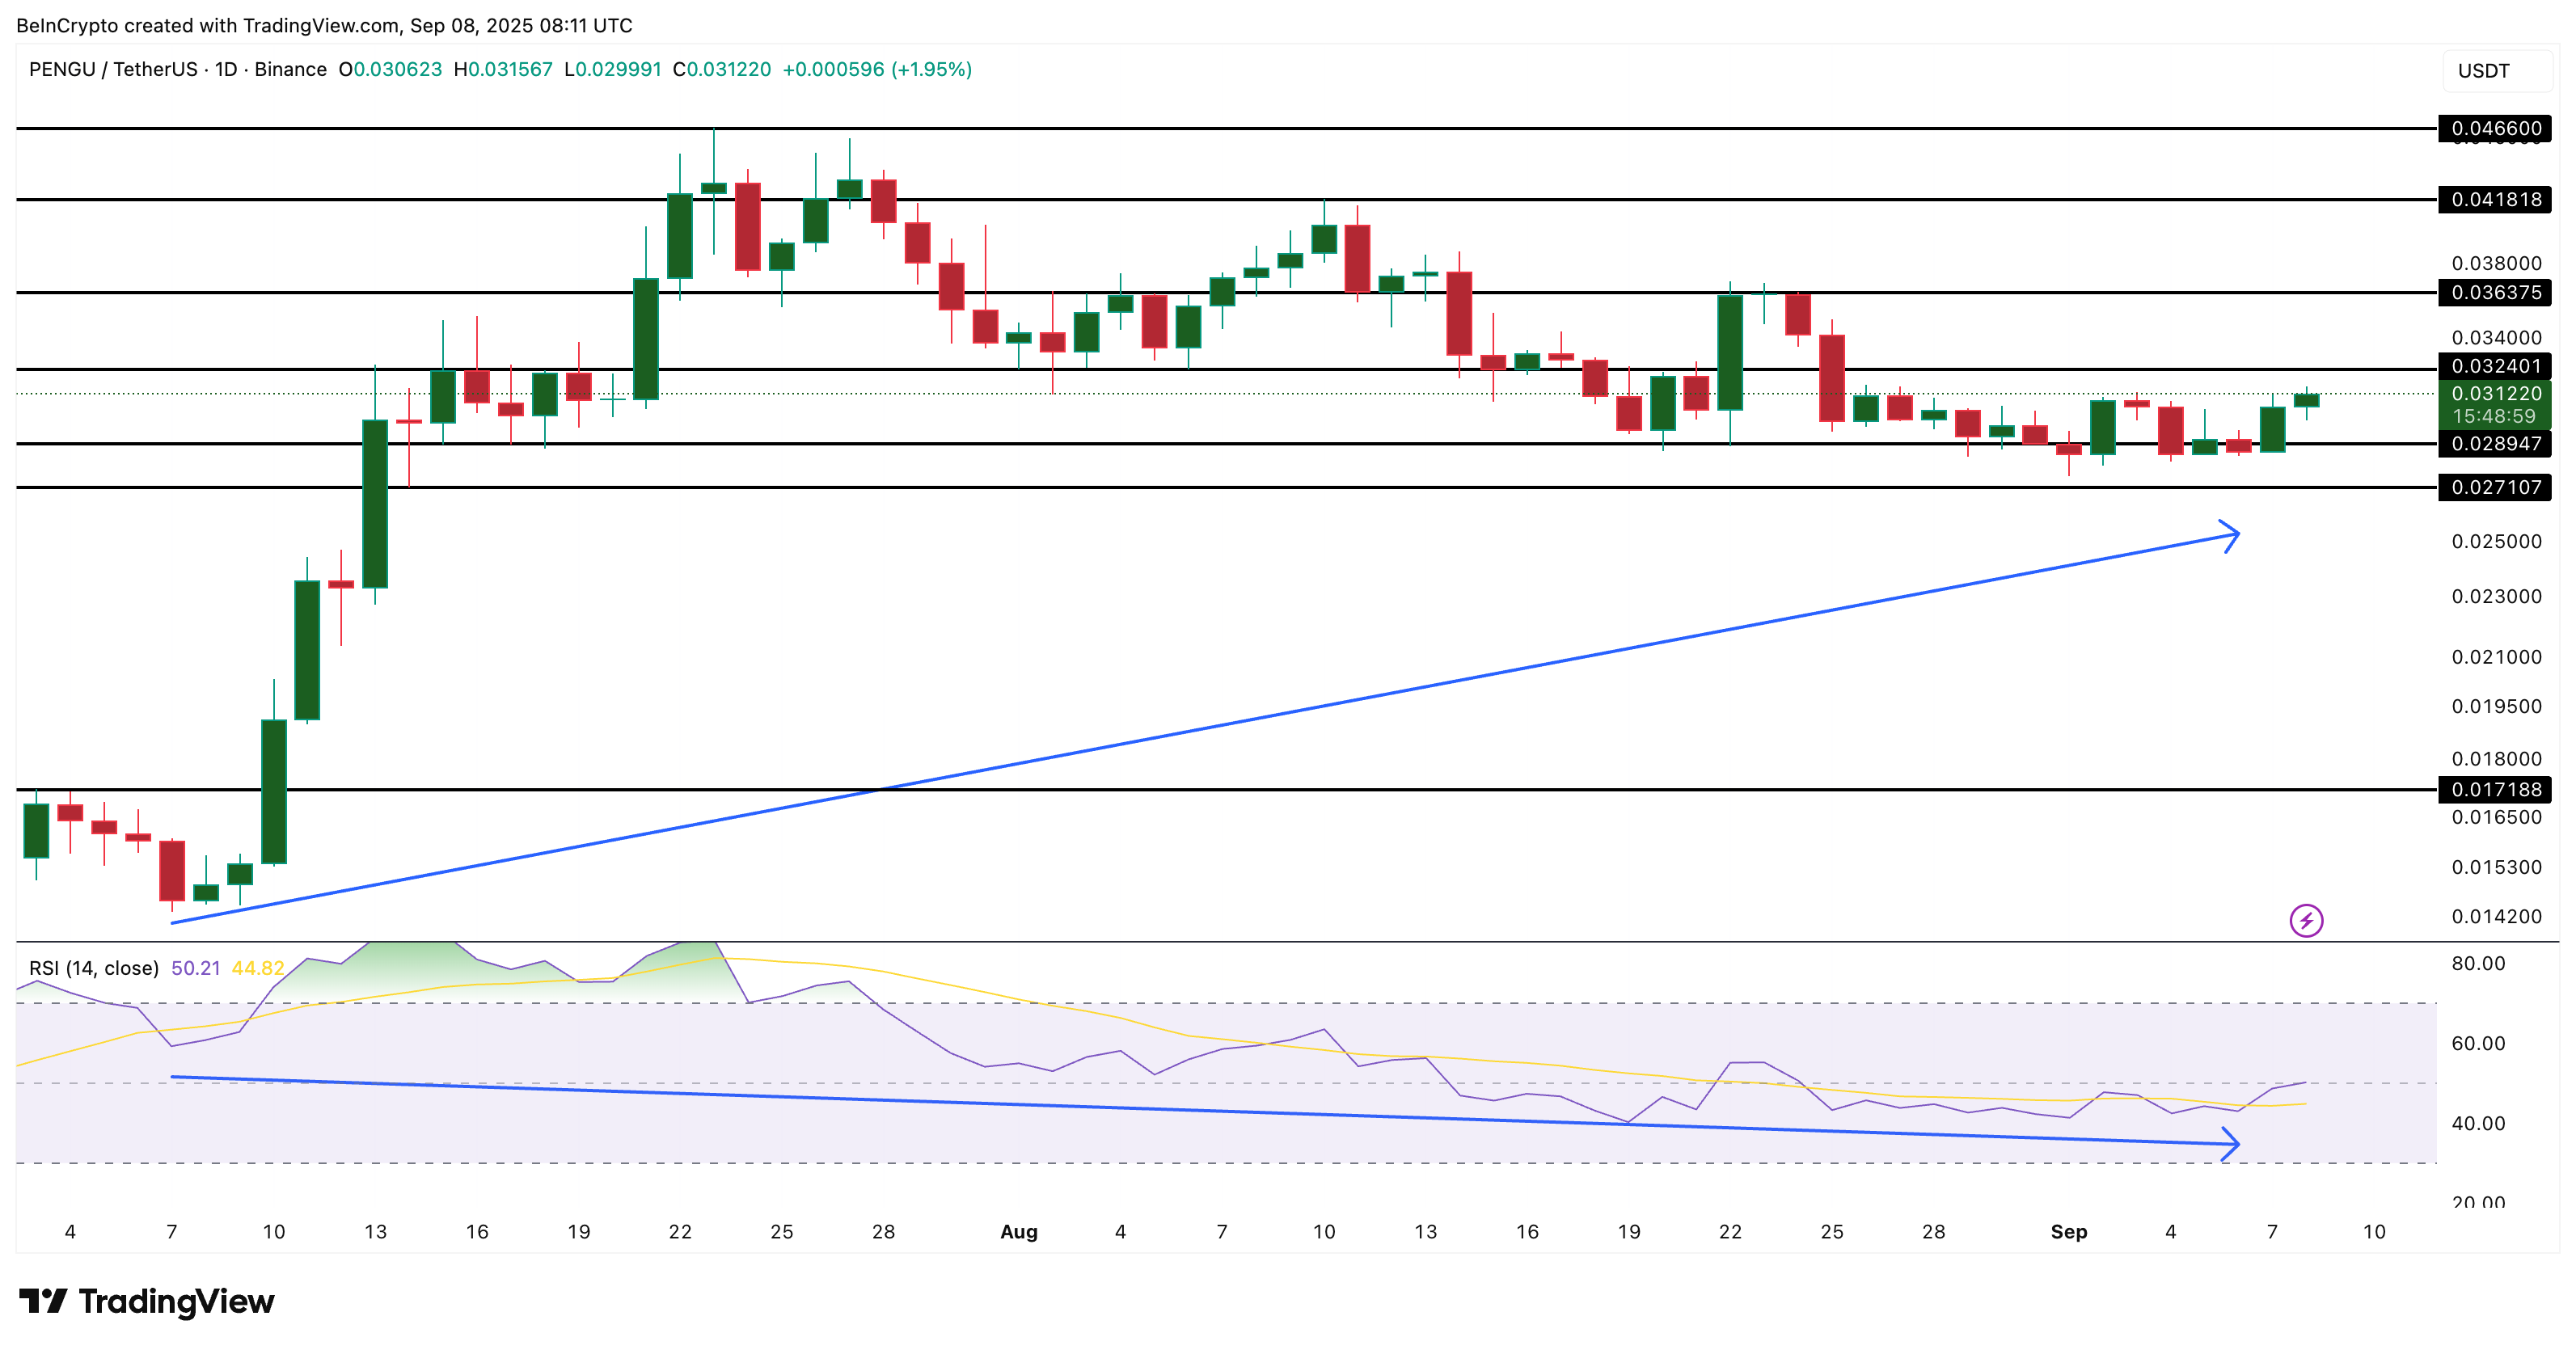Select the 0.036375 price level label

click(2495, 292)
